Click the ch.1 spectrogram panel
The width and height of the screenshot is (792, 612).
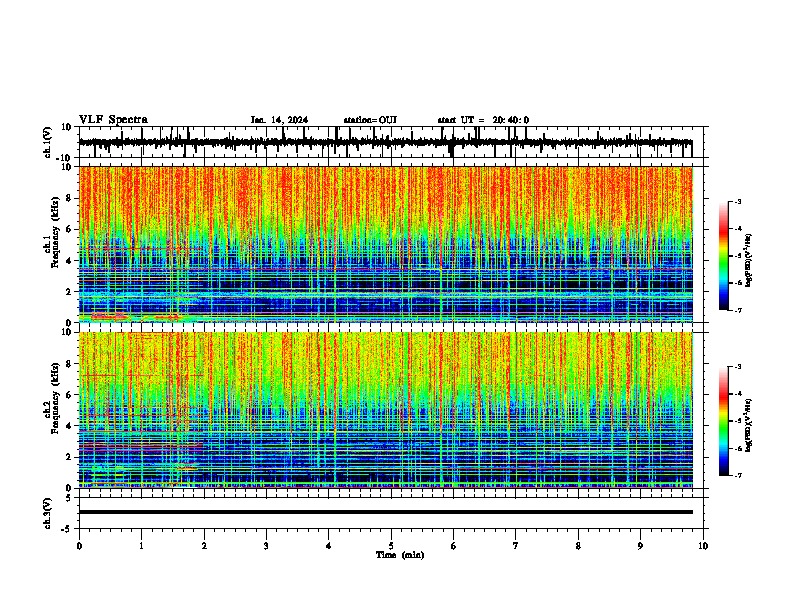click(386, 244)
